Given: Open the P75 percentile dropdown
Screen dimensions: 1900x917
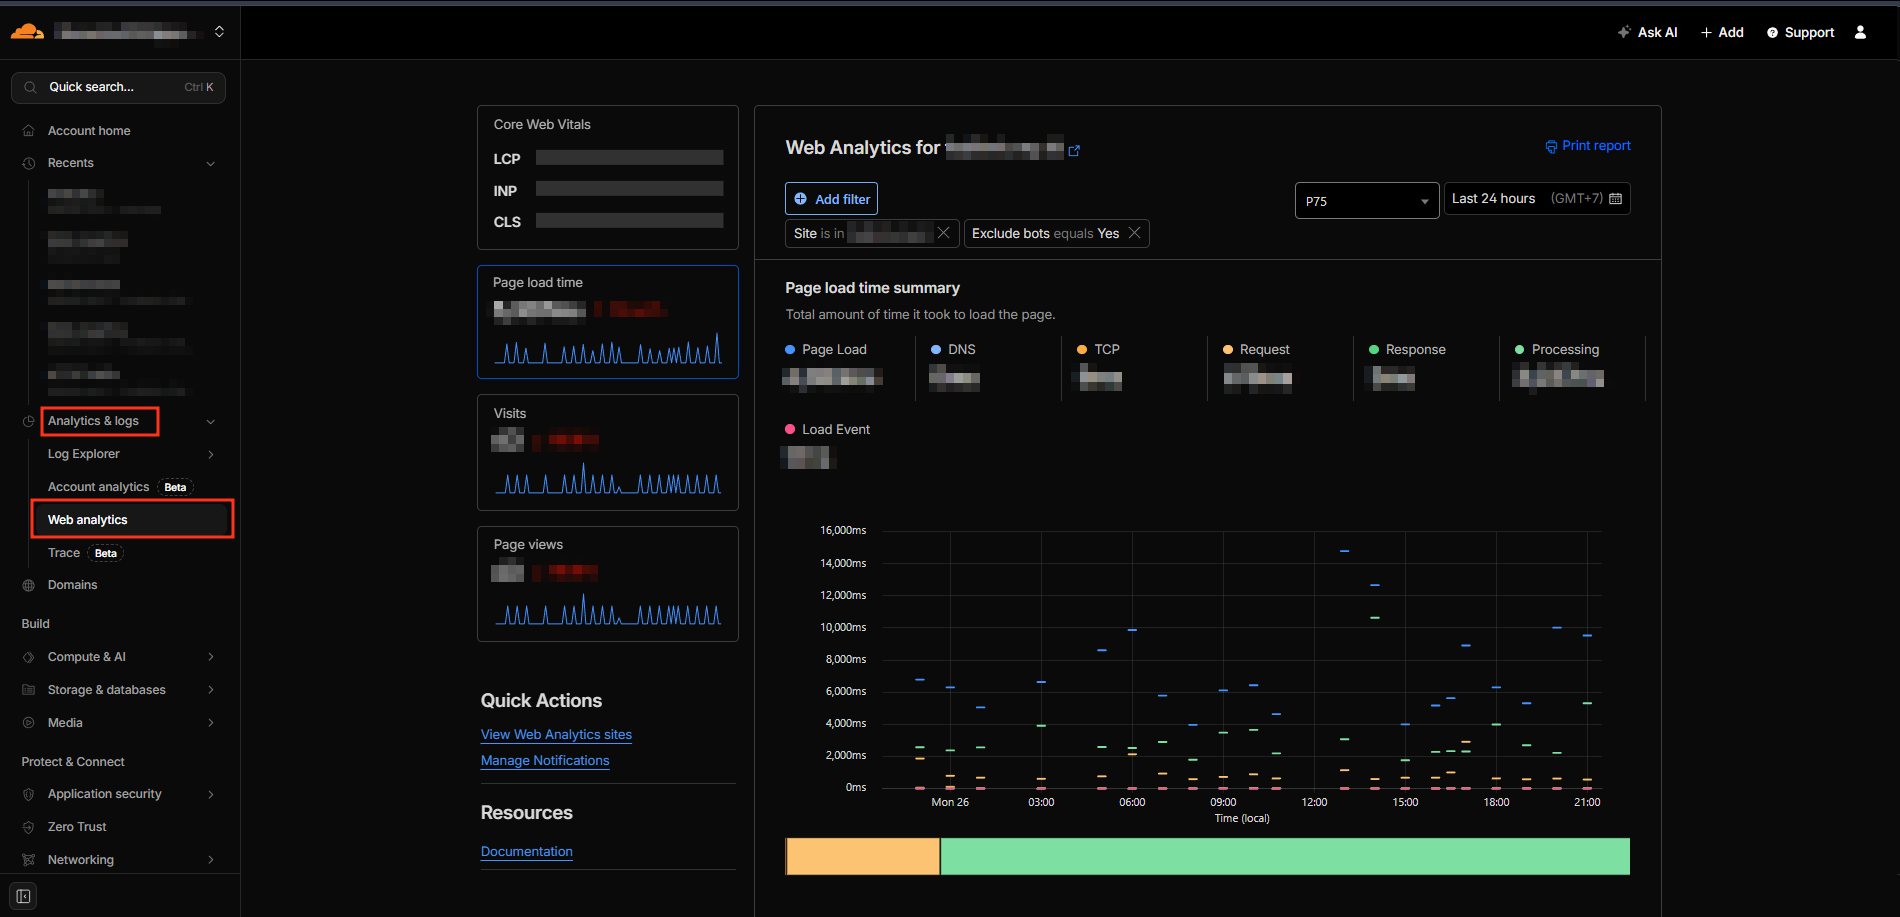Looking at the screenshot, I should 1366,200.
